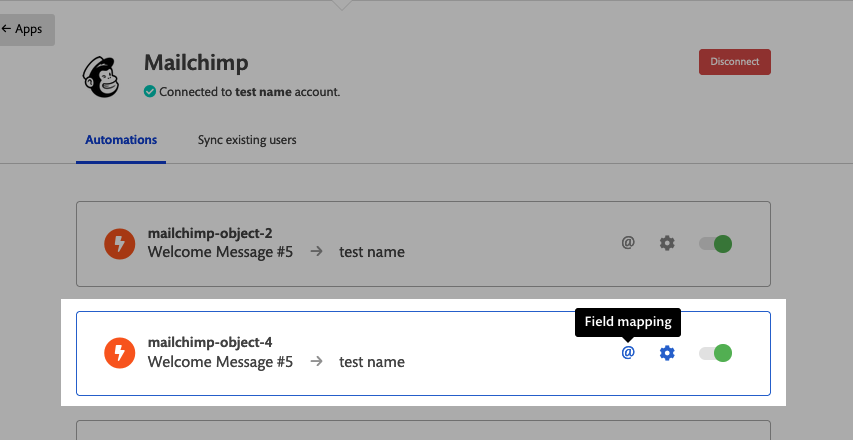Click test name in mailchimp-object-2 row

pos(372,252)
